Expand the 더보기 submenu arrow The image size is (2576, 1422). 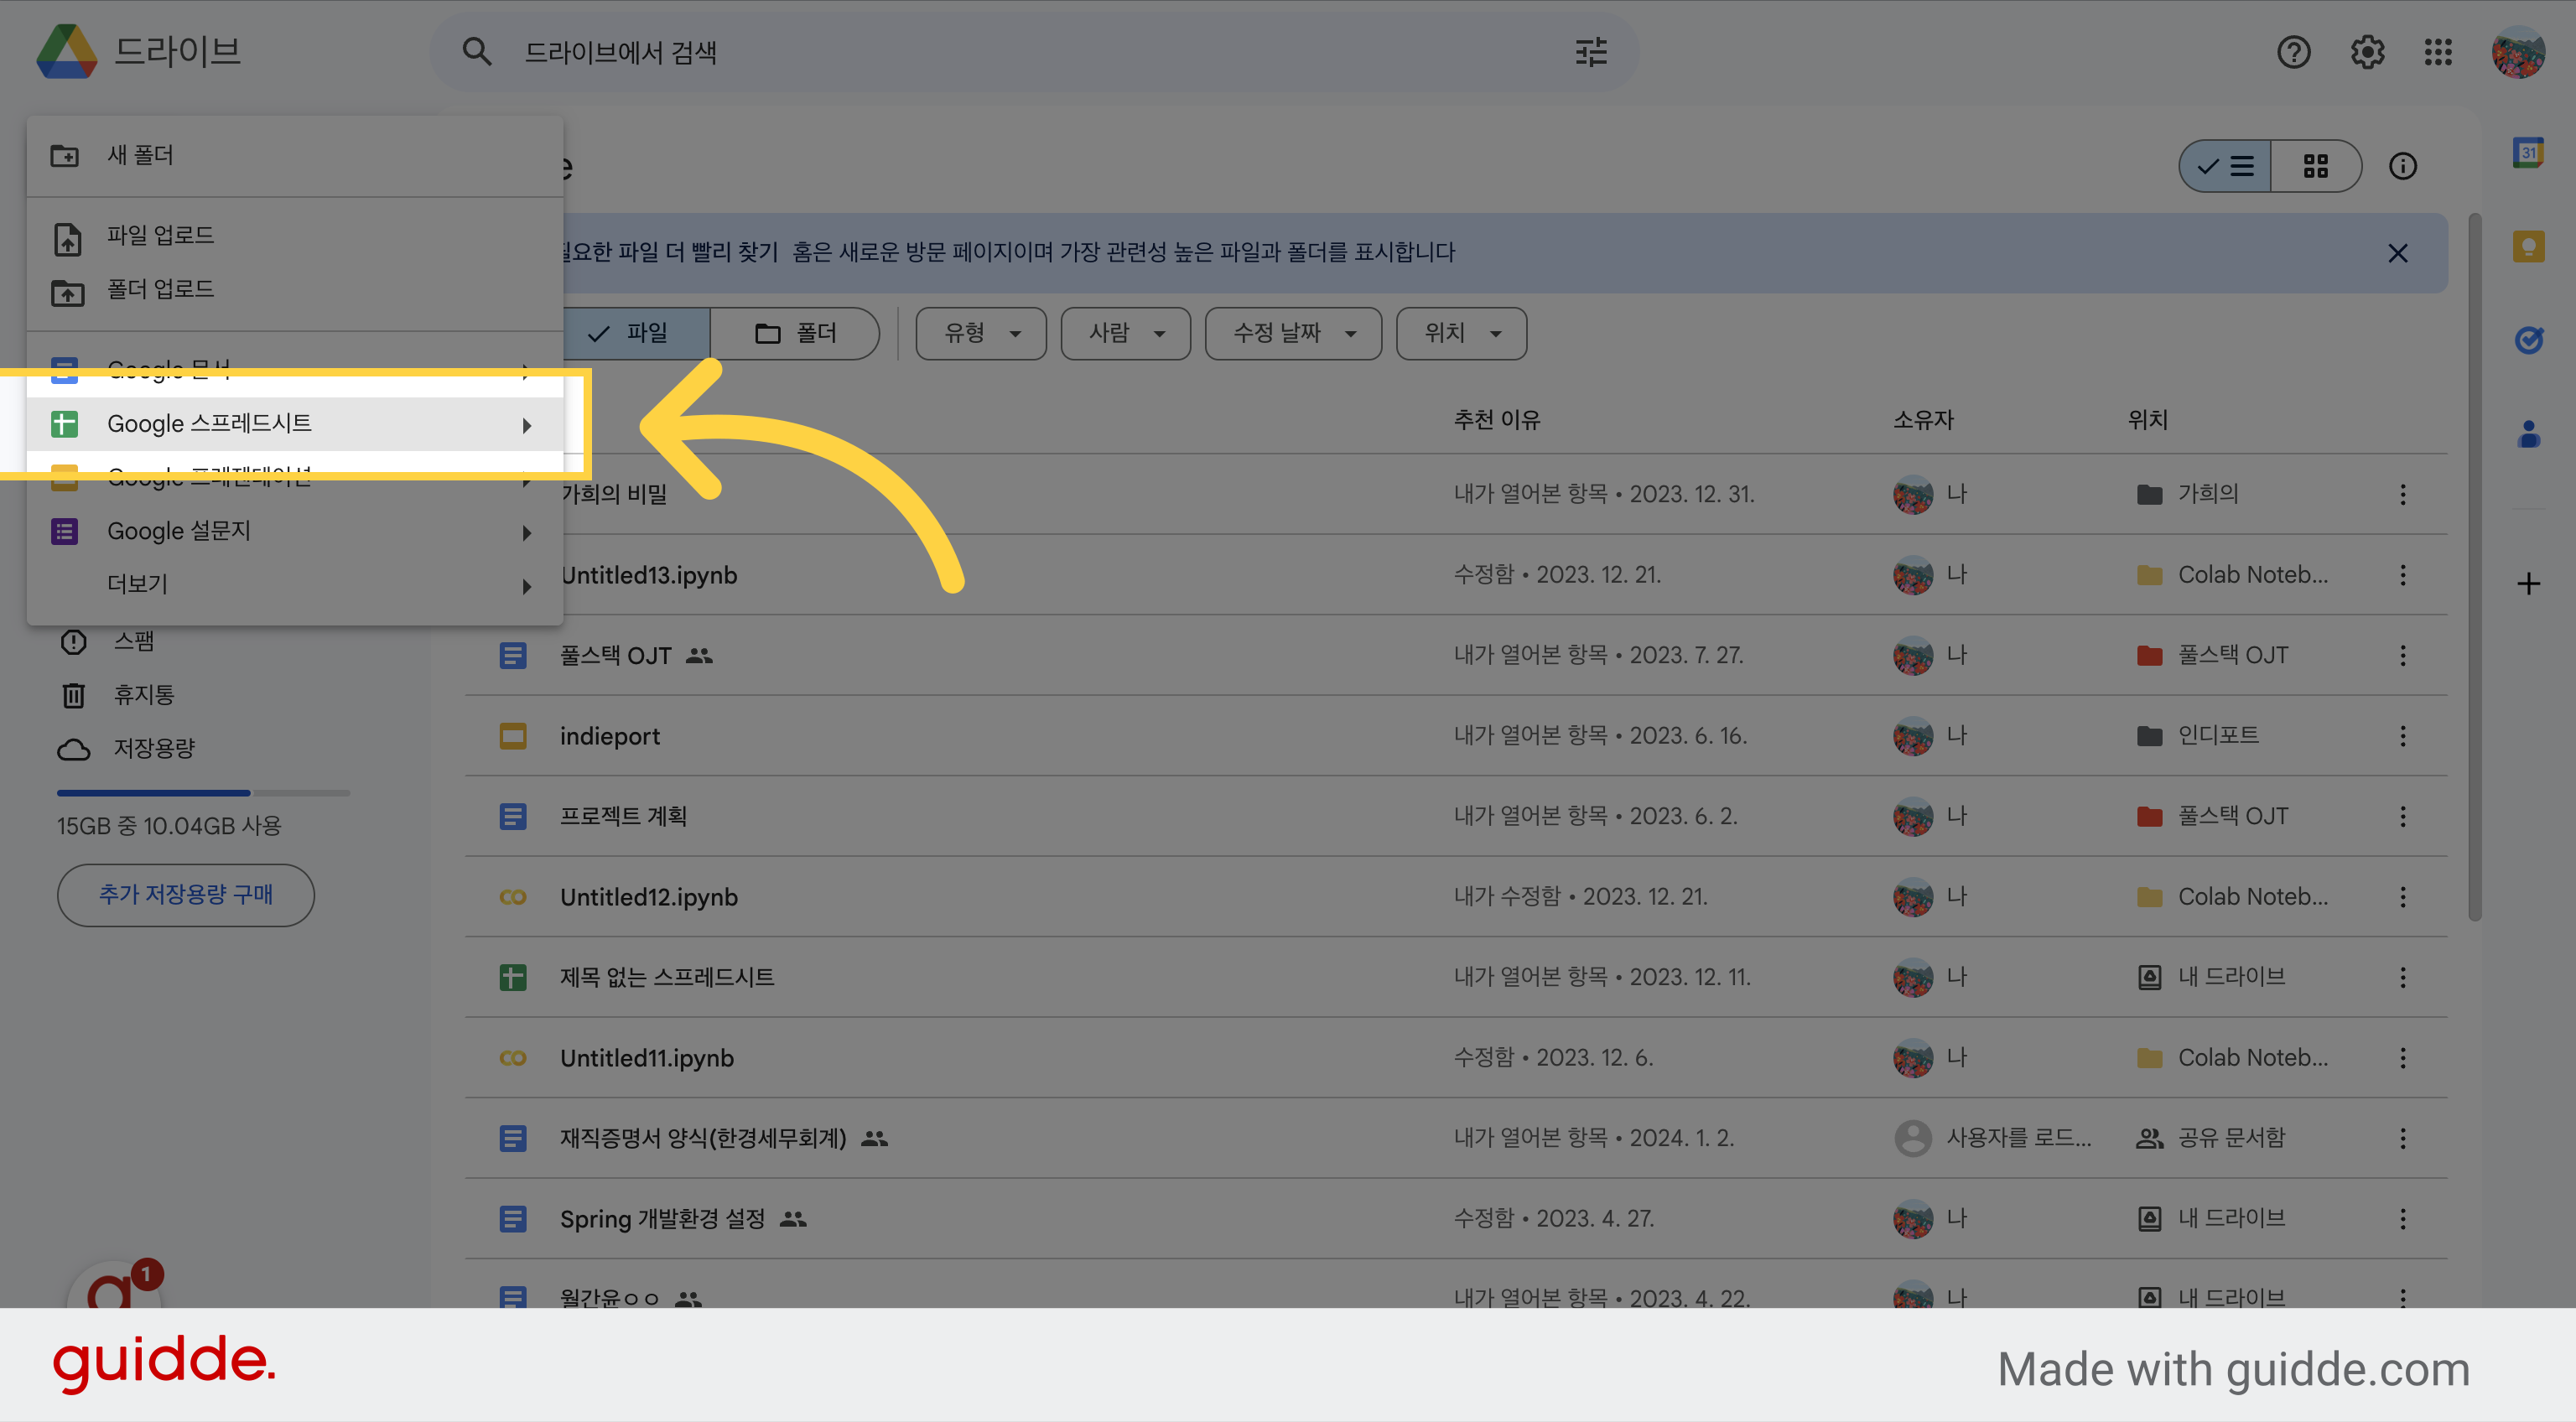coord(527,586)
